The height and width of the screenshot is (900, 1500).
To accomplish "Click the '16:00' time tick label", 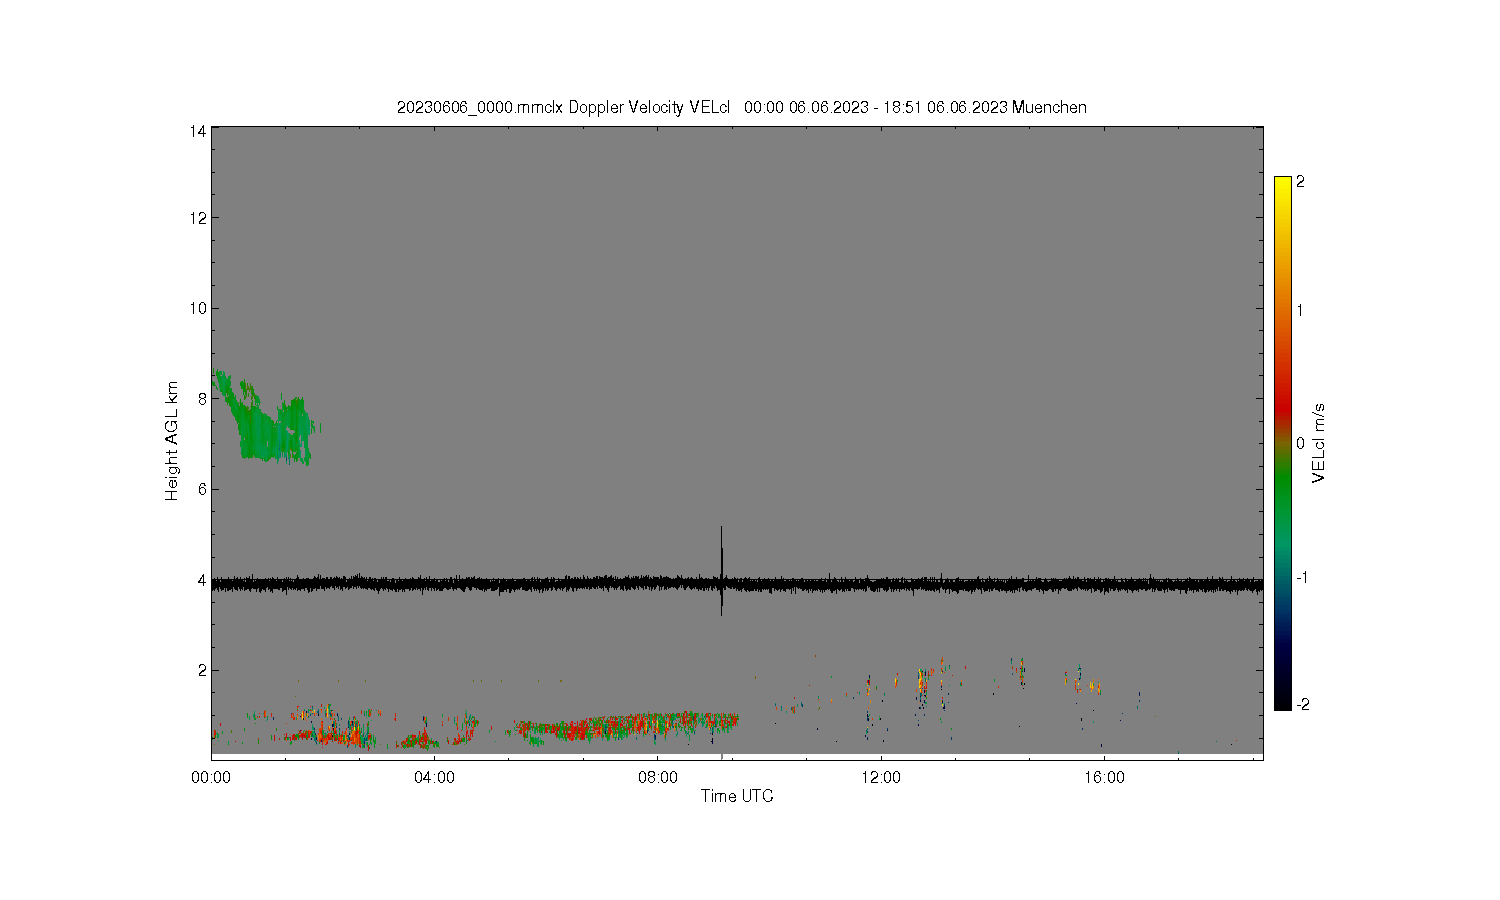I will coord(1104,777).
